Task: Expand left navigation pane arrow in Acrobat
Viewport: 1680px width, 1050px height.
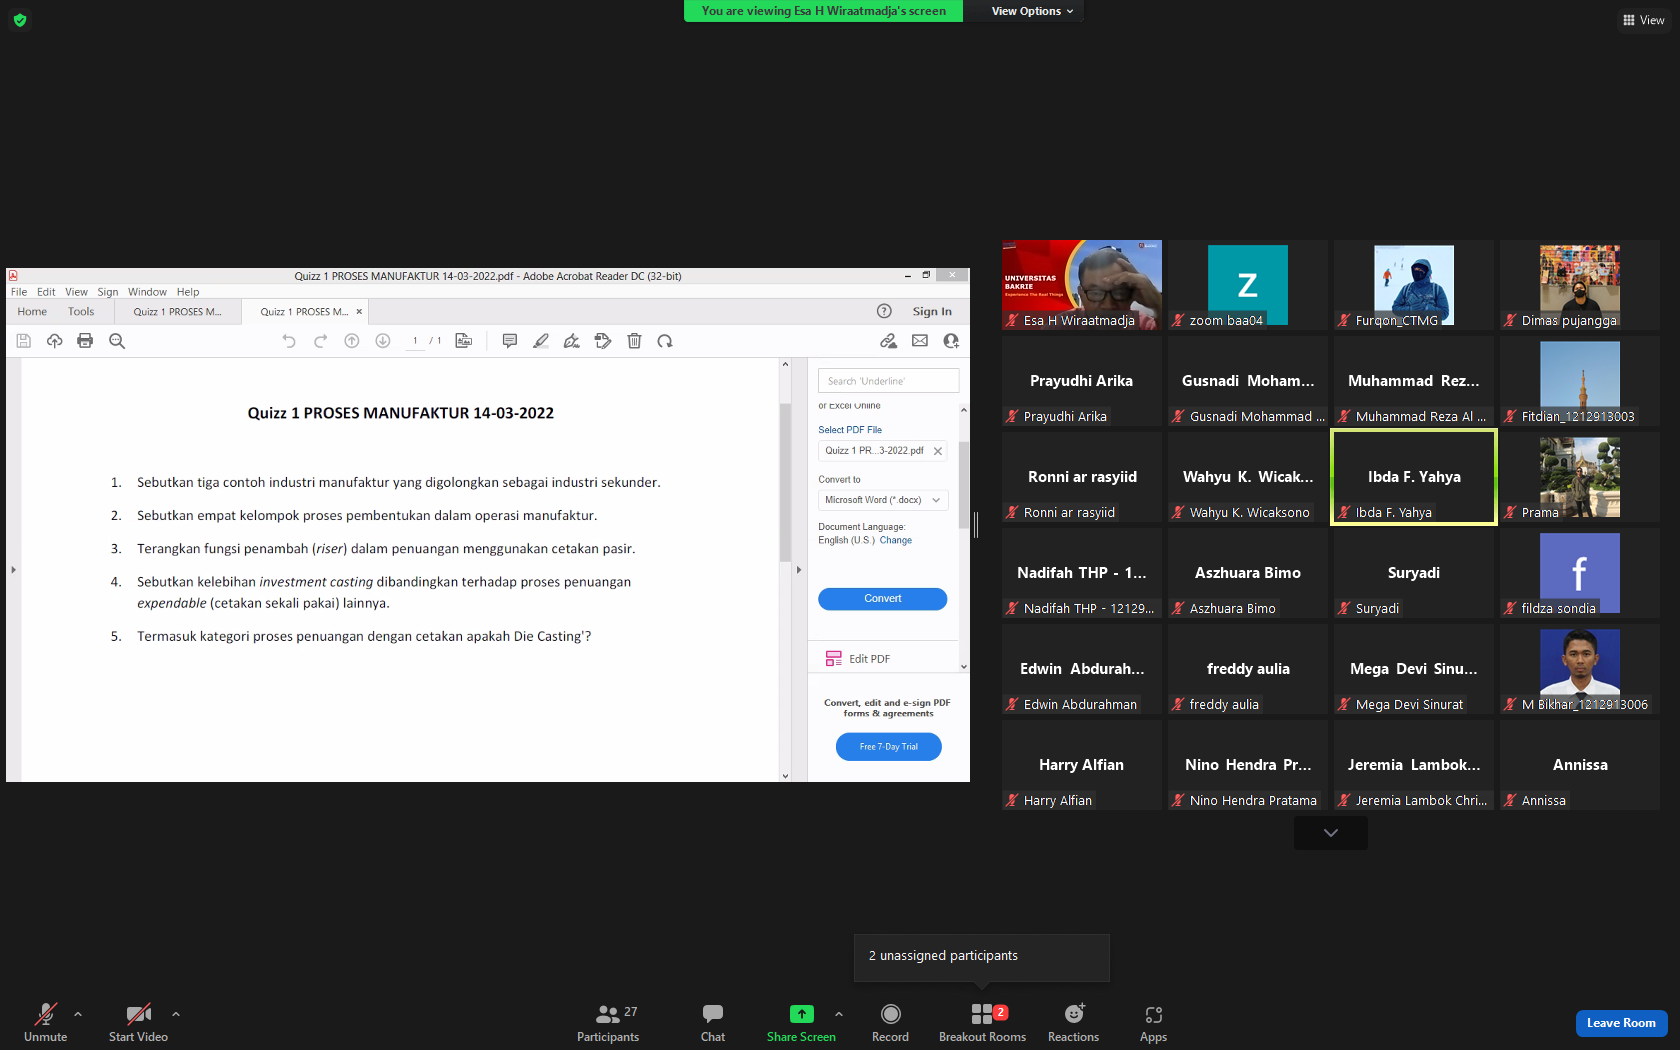Action: click(13, 570)
